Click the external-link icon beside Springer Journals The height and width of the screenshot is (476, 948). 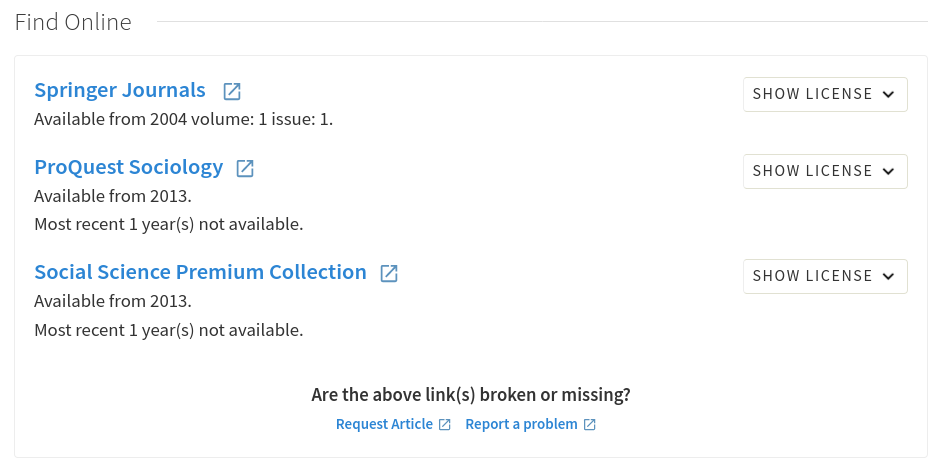point(232,92)
